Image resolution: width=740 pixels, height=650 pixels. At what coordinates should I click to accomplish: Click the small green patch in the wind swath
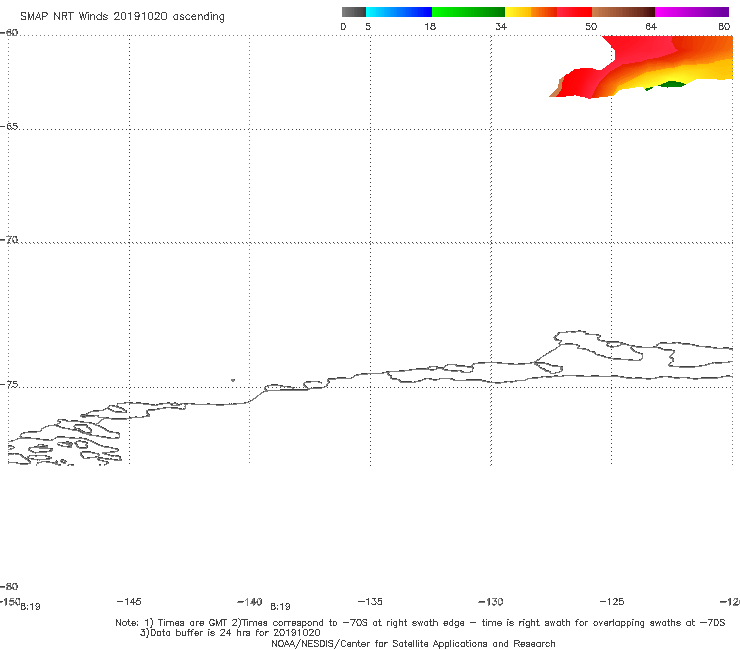pyautogui.click(x=671, y=84)
